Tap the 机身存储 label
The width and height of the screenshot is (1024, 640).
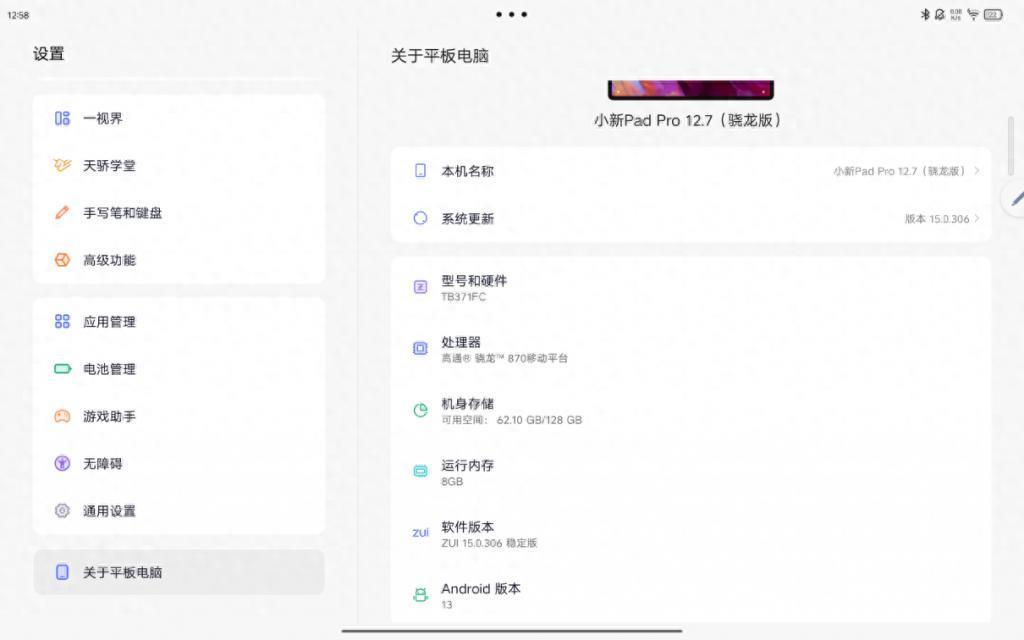(x=467, y=404)
